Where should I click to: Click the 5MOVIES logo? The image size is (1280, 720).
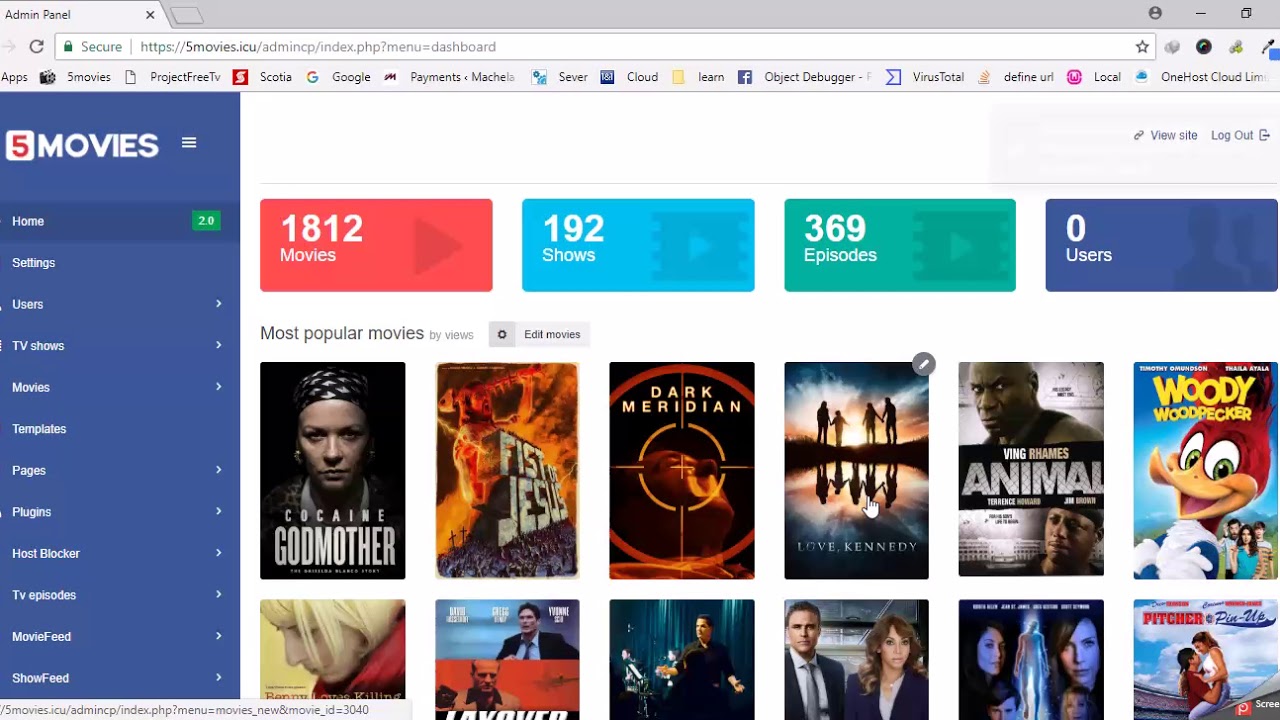point(82,146)
